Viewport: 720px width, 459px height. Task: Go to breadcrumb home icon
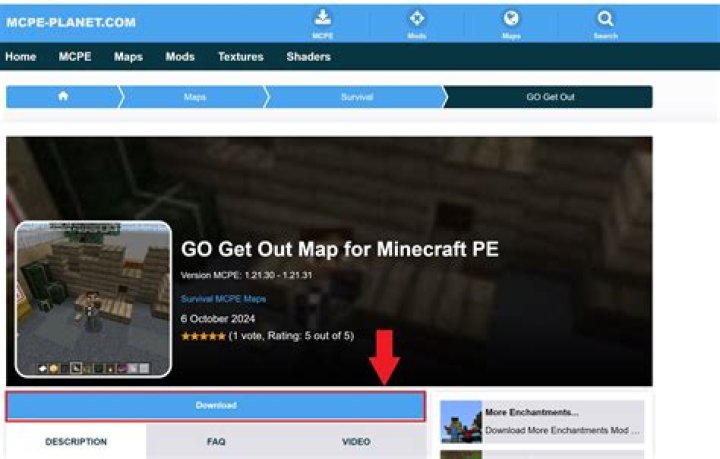pyautogui.click(x=63, y=96)
